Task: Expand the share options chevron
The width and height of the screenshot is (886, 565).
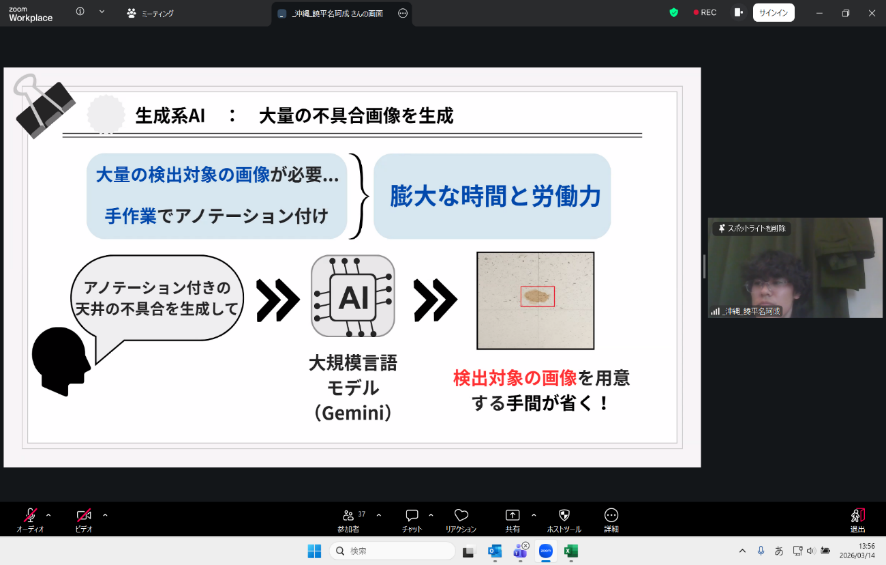Action: 533,515
